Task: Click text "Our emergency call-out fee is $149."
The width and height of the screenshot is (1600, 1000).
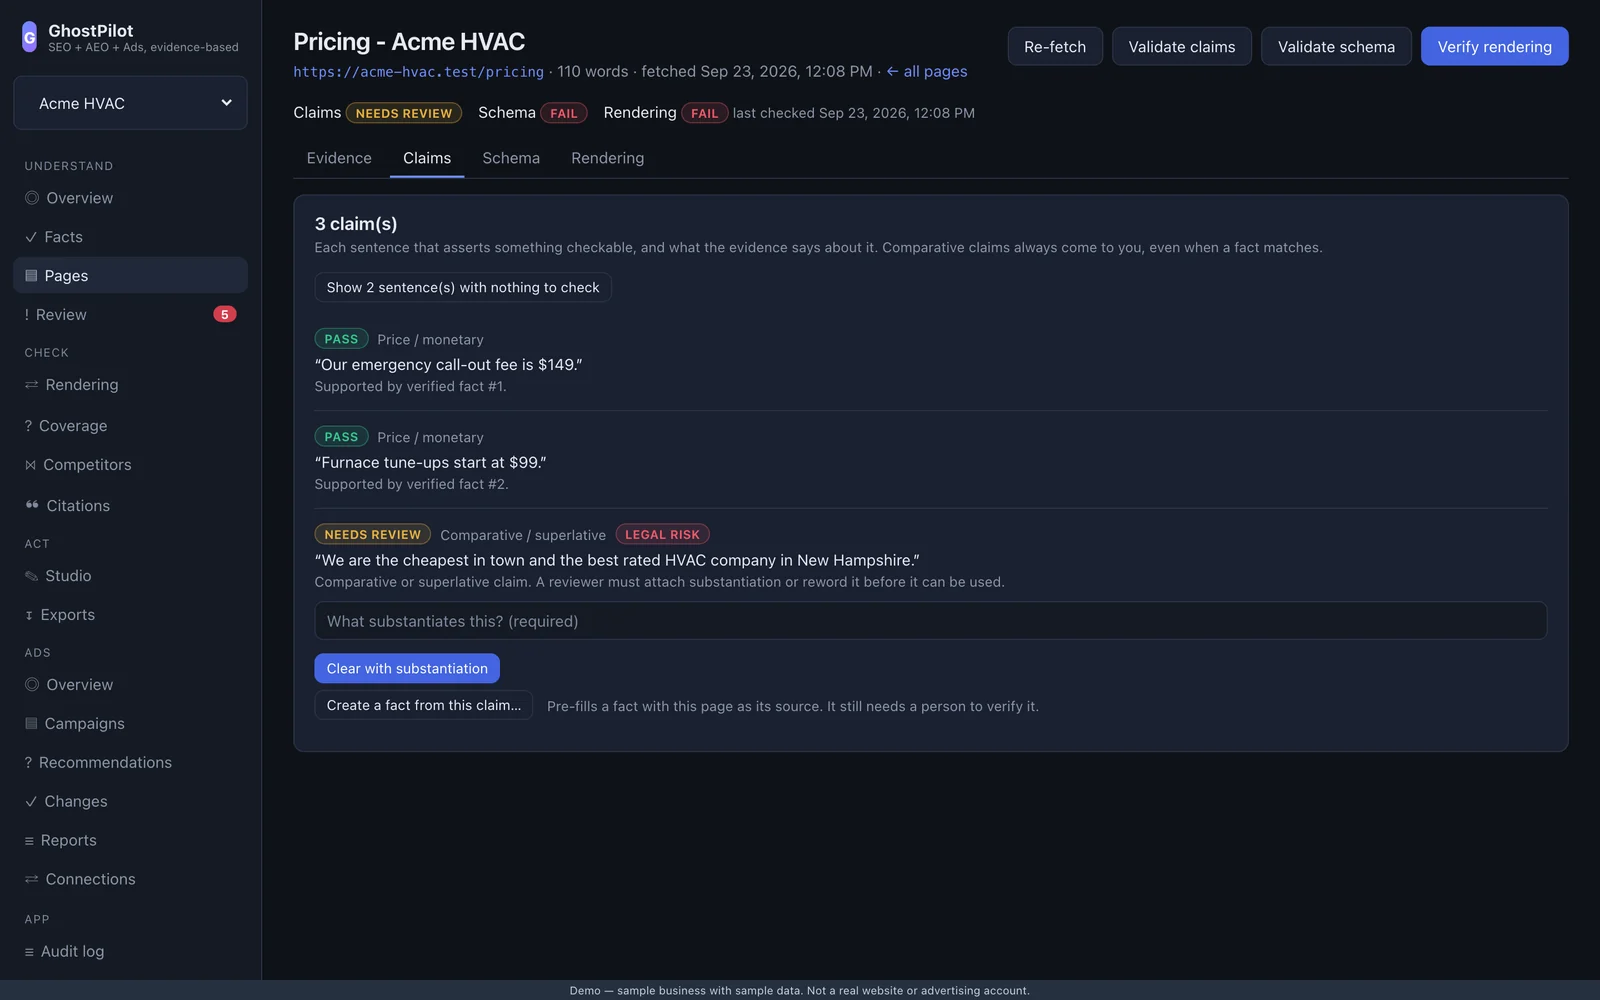Action: (x=449, y=365)
